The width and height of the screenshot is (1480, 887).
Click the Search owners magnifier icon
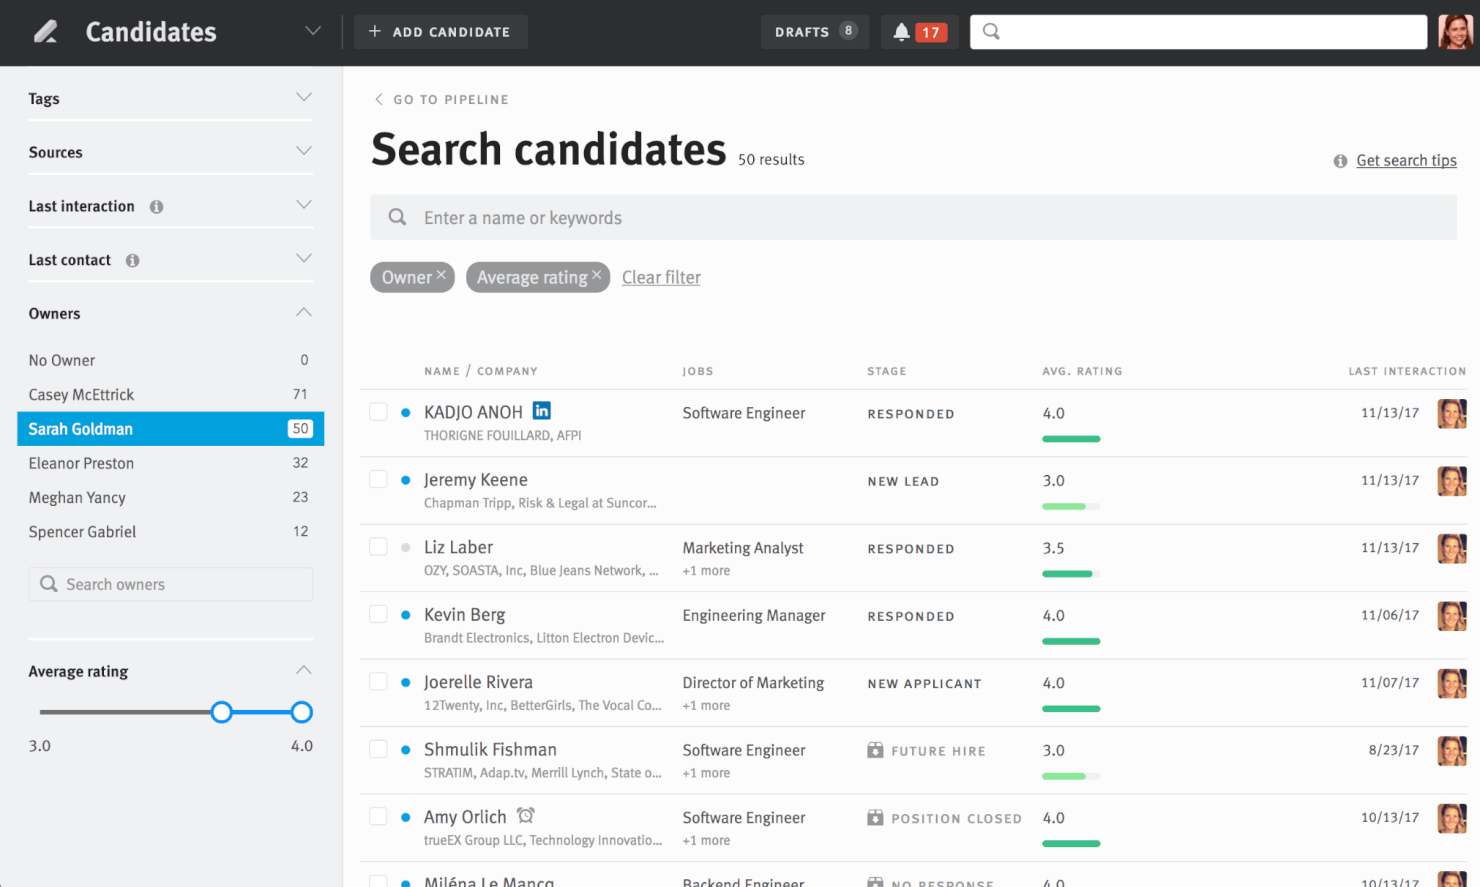48,584
